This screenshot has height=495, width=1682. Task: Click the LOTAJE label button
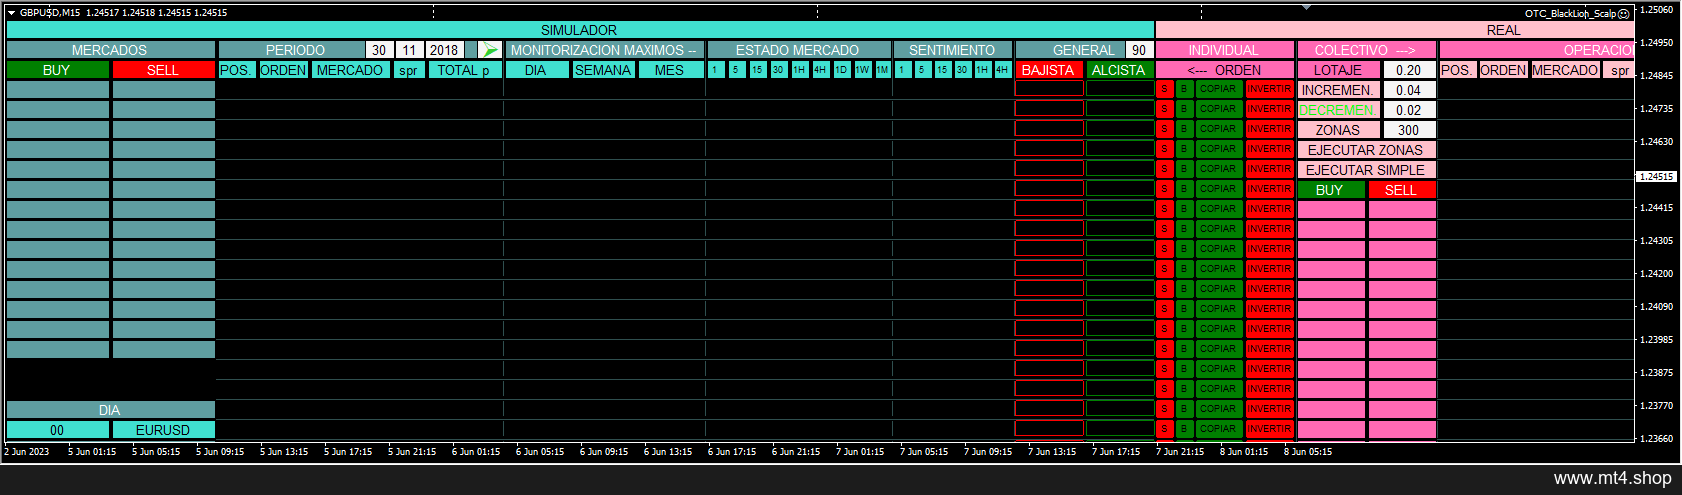tap(1338, 70)
